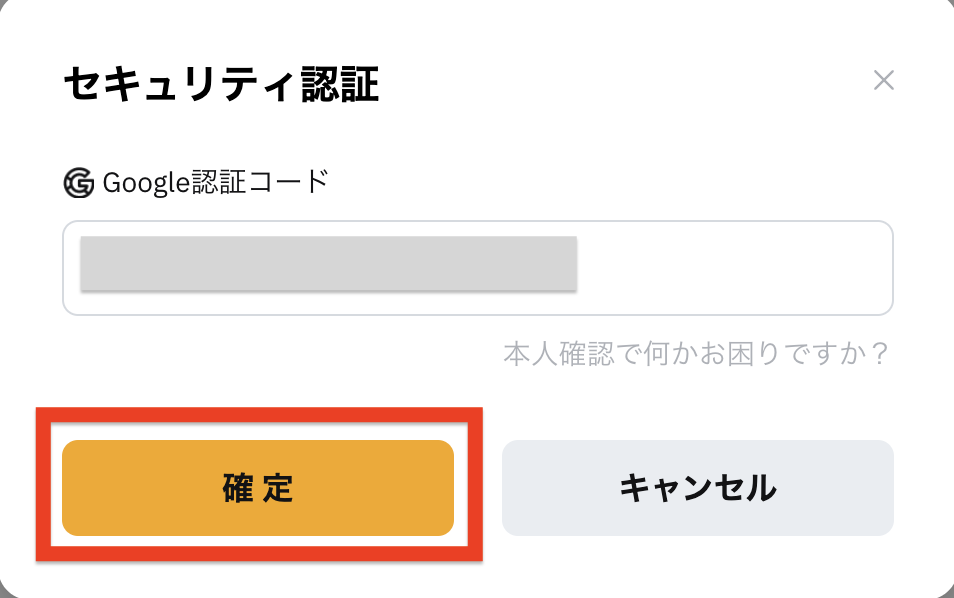The width and height of the screenshot is (954, 598).
Task: Close the セキュリティ認証 dialog with X
Action: point(883,80)
